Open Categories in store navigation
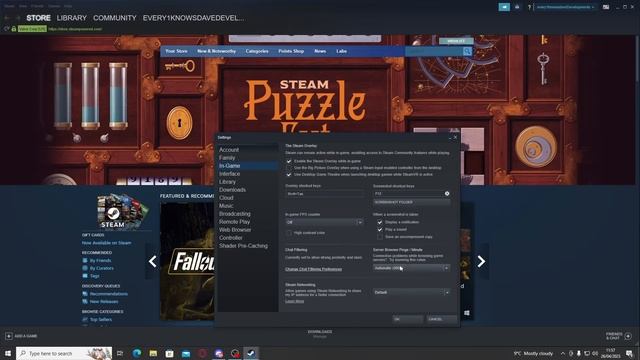 coord(257,51)
